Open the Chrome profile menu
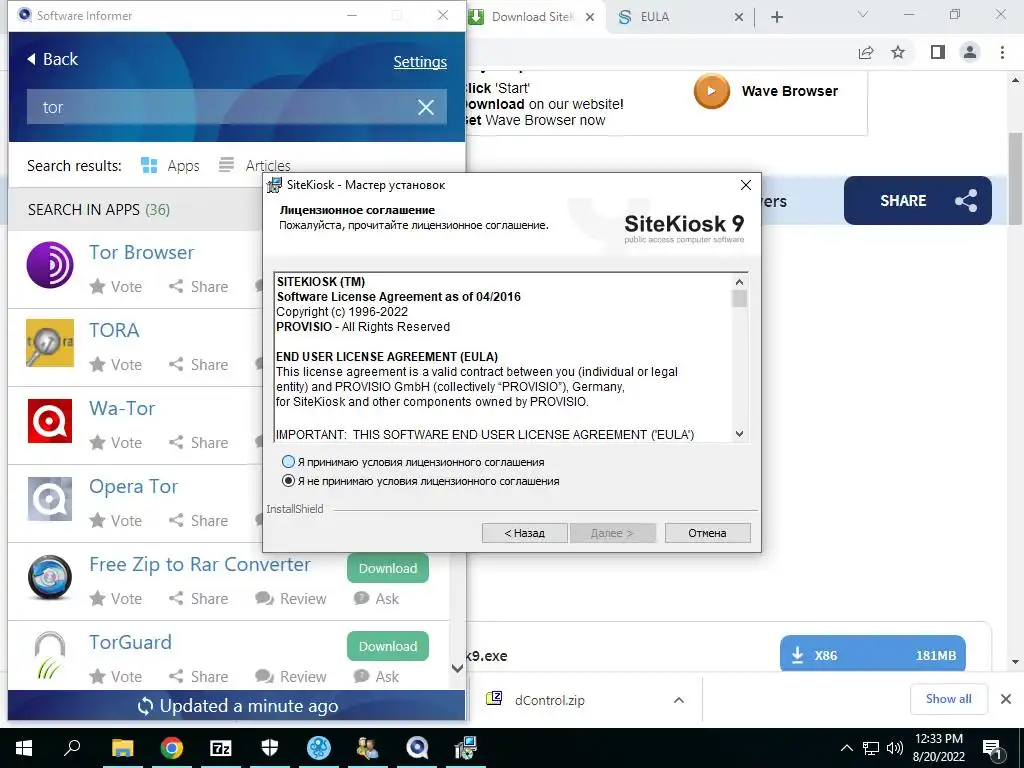Image resolution: width=1024 pixels, height=768 pixels. click(970, 52)
